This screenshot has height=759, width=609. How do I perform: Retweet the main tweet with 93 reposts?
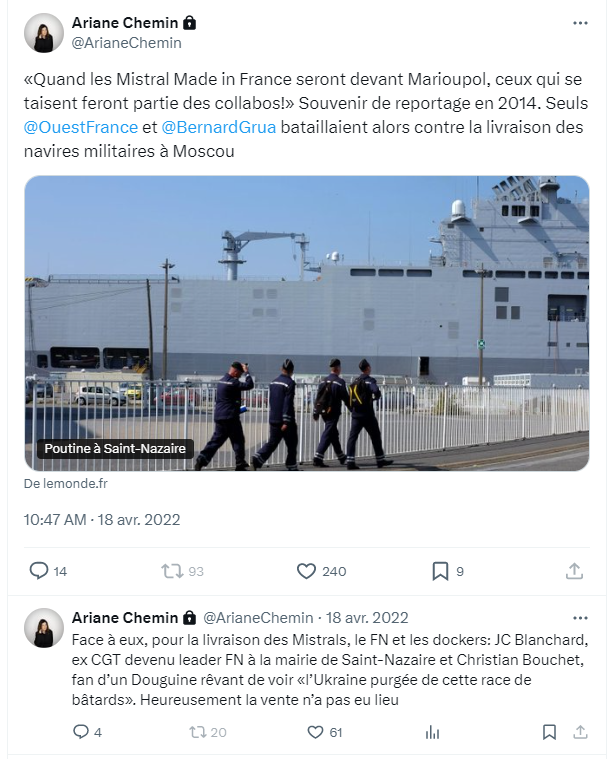pyautogui.click(x=171, y=571)
